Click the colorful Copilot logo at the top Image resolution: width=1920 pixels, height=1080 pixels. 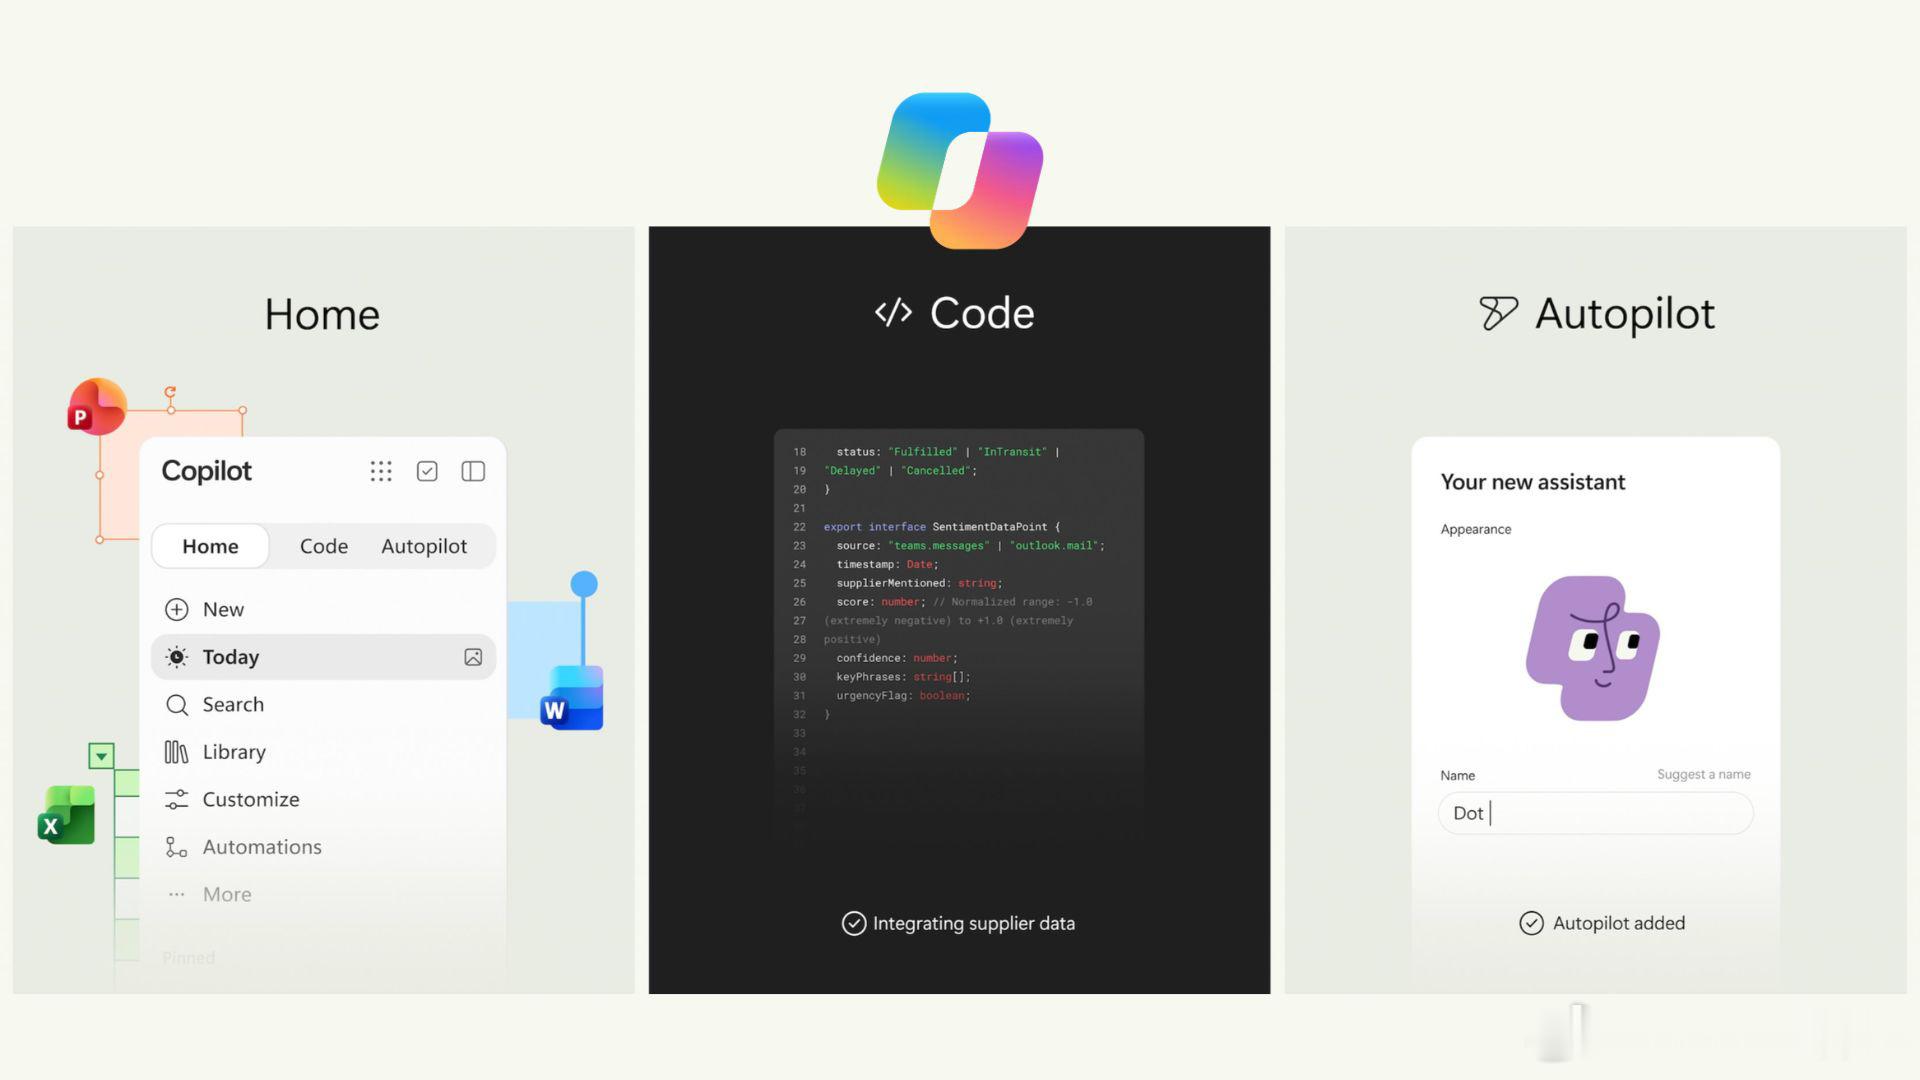tap(960, 170)
